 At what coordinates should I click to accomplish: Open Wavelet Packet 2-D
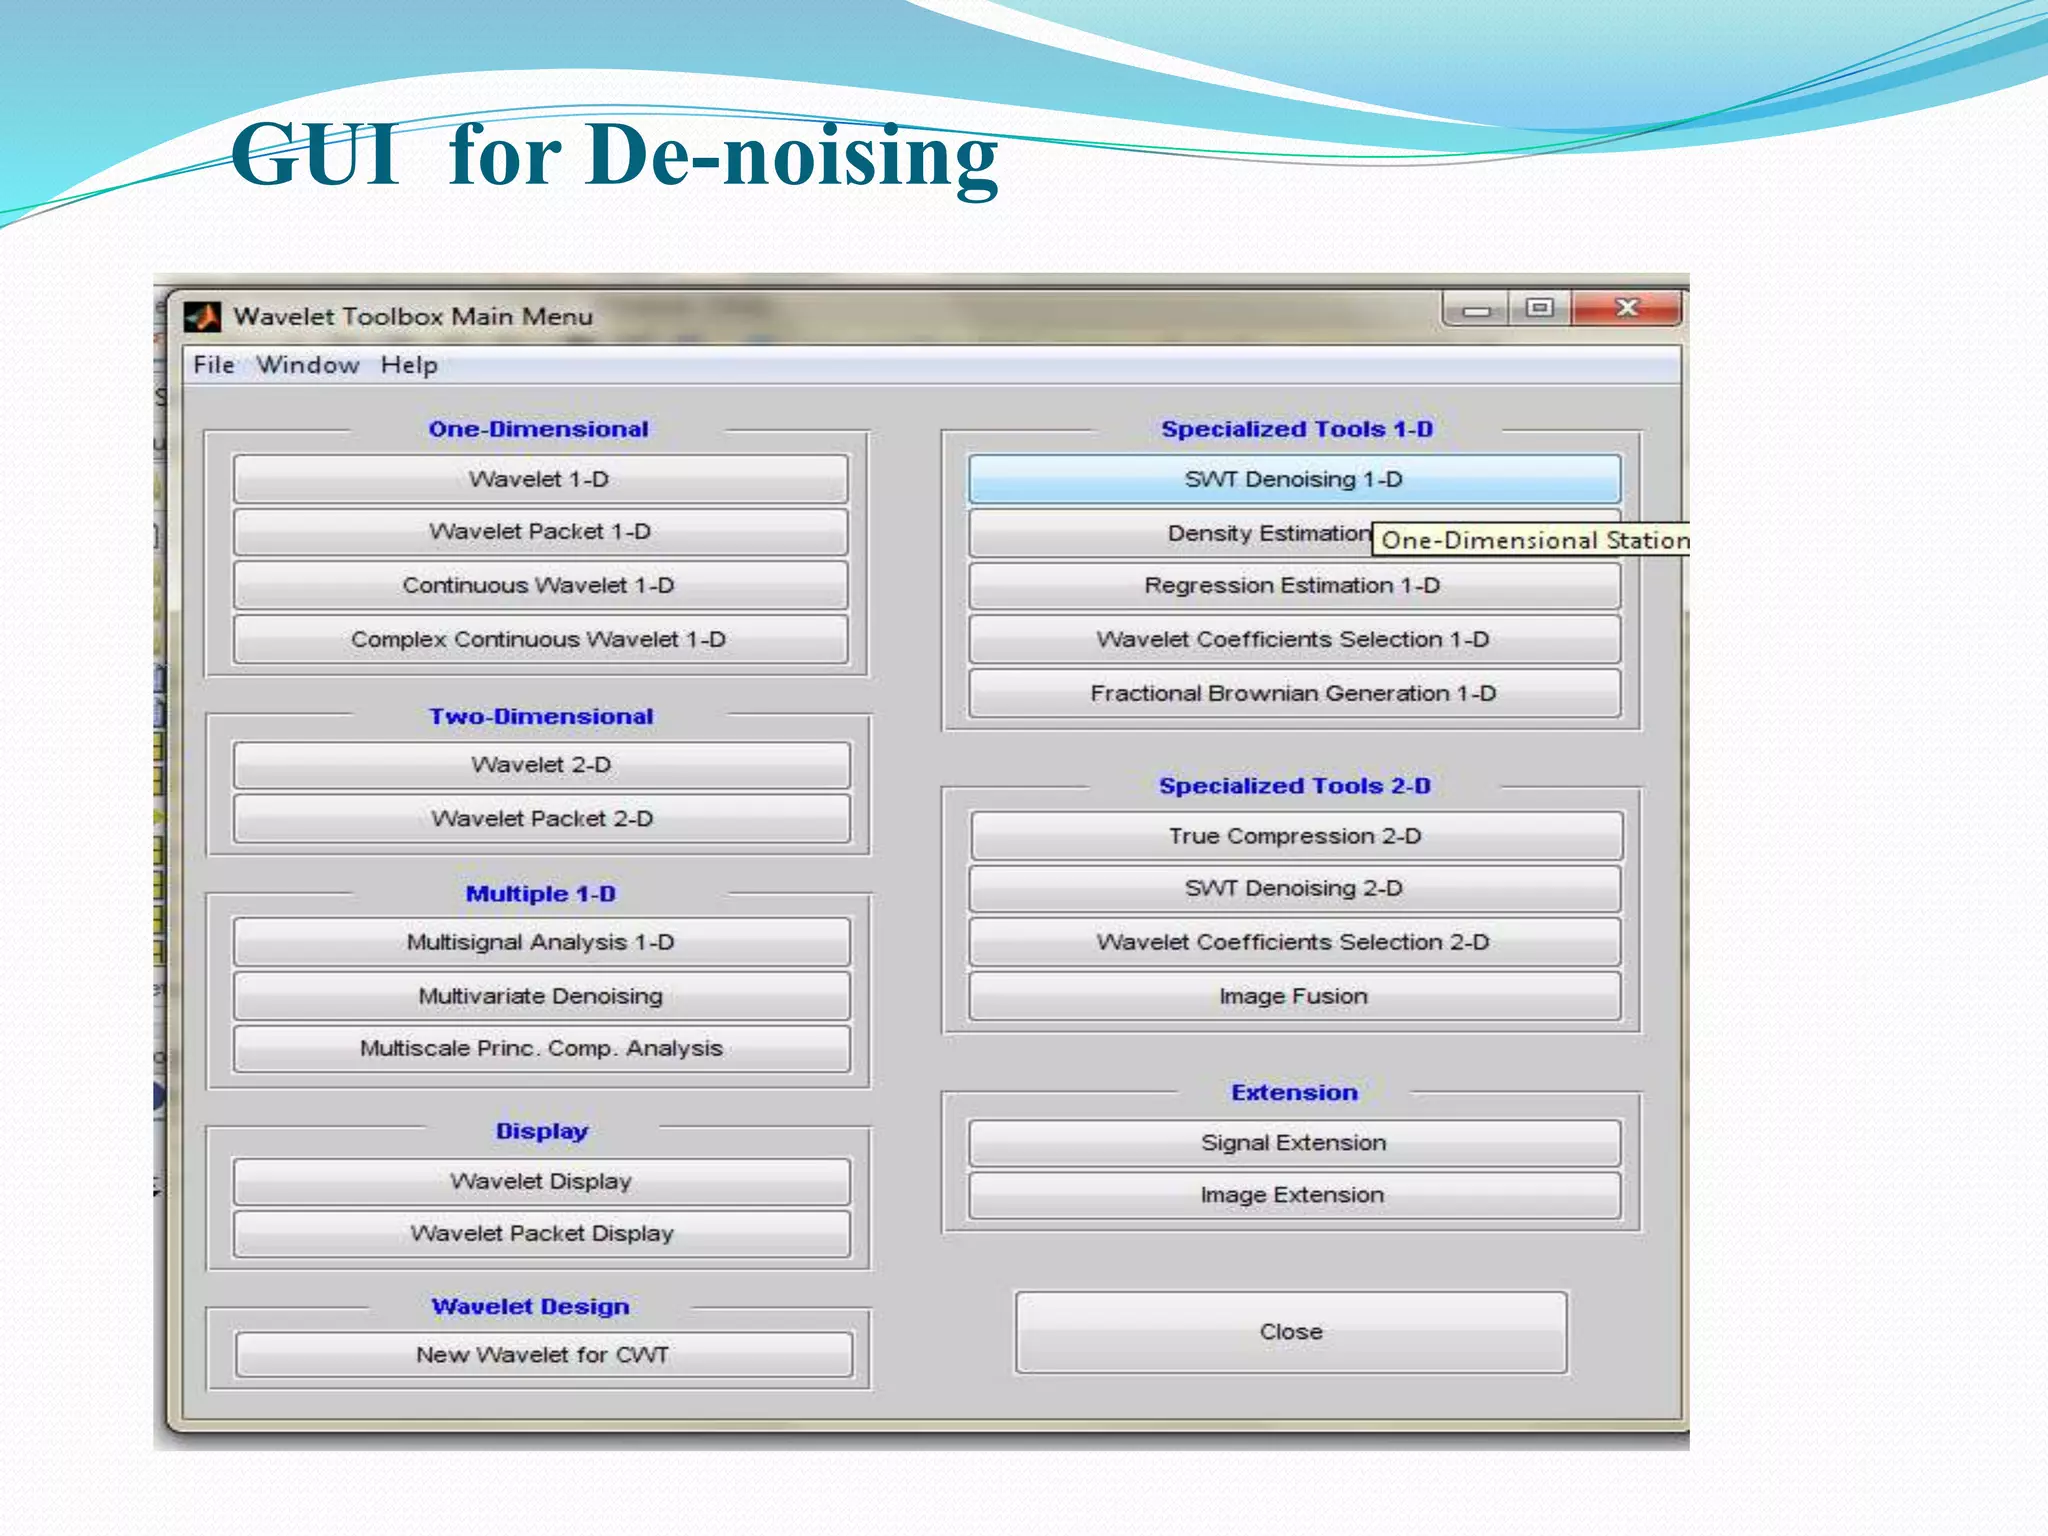[x=541, y=818]
